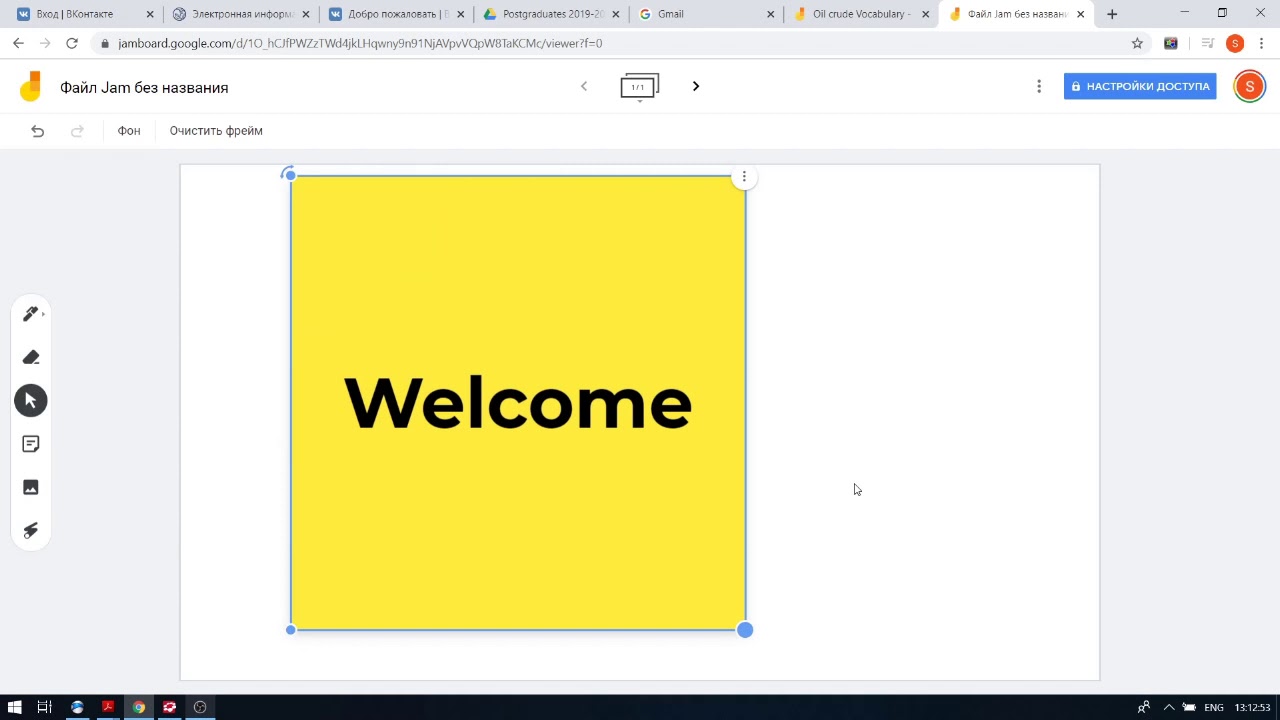
Task: Add a sticky note
Action: click(x=31, y=444)
